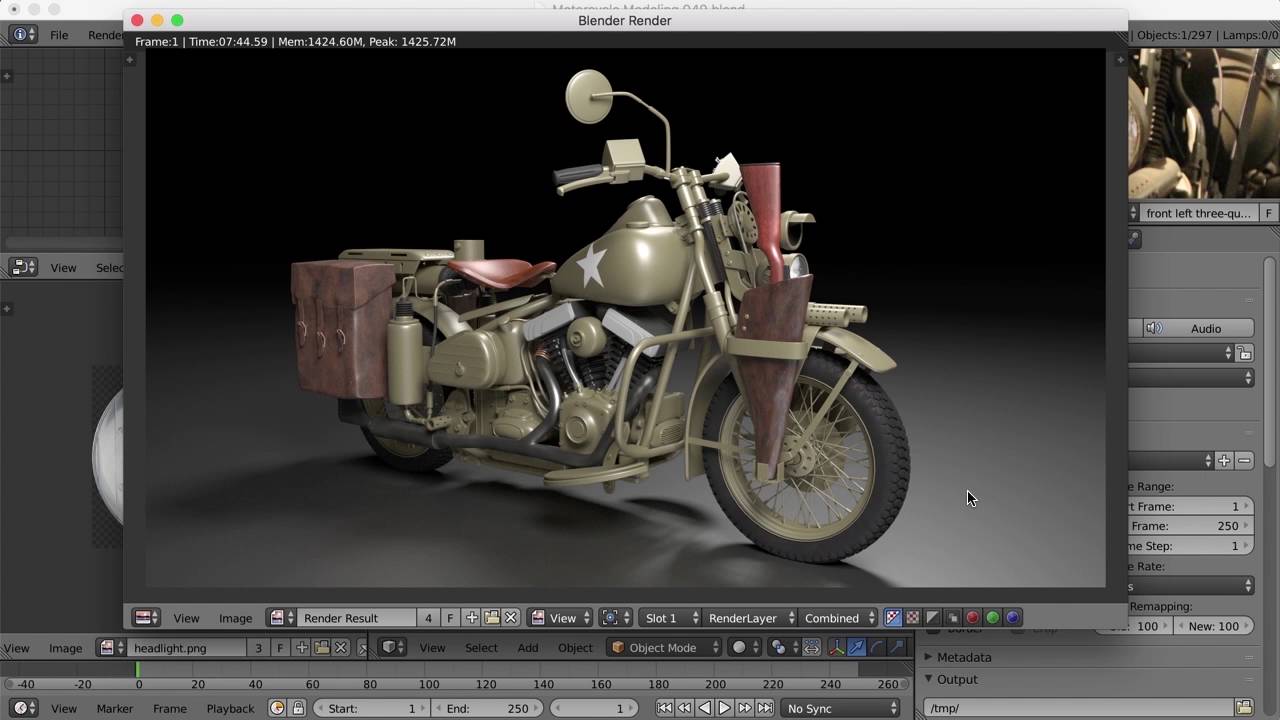Play the animation forward
Image resolution: width=1280 pixels, height=720 pixels.
coord(725,708)
